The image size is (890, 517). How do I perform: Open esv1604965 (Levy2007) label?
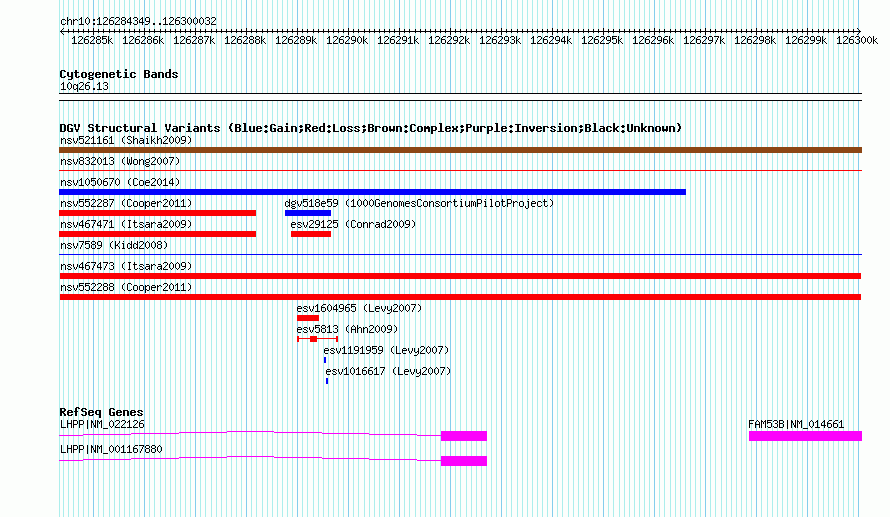coord(359,308)
